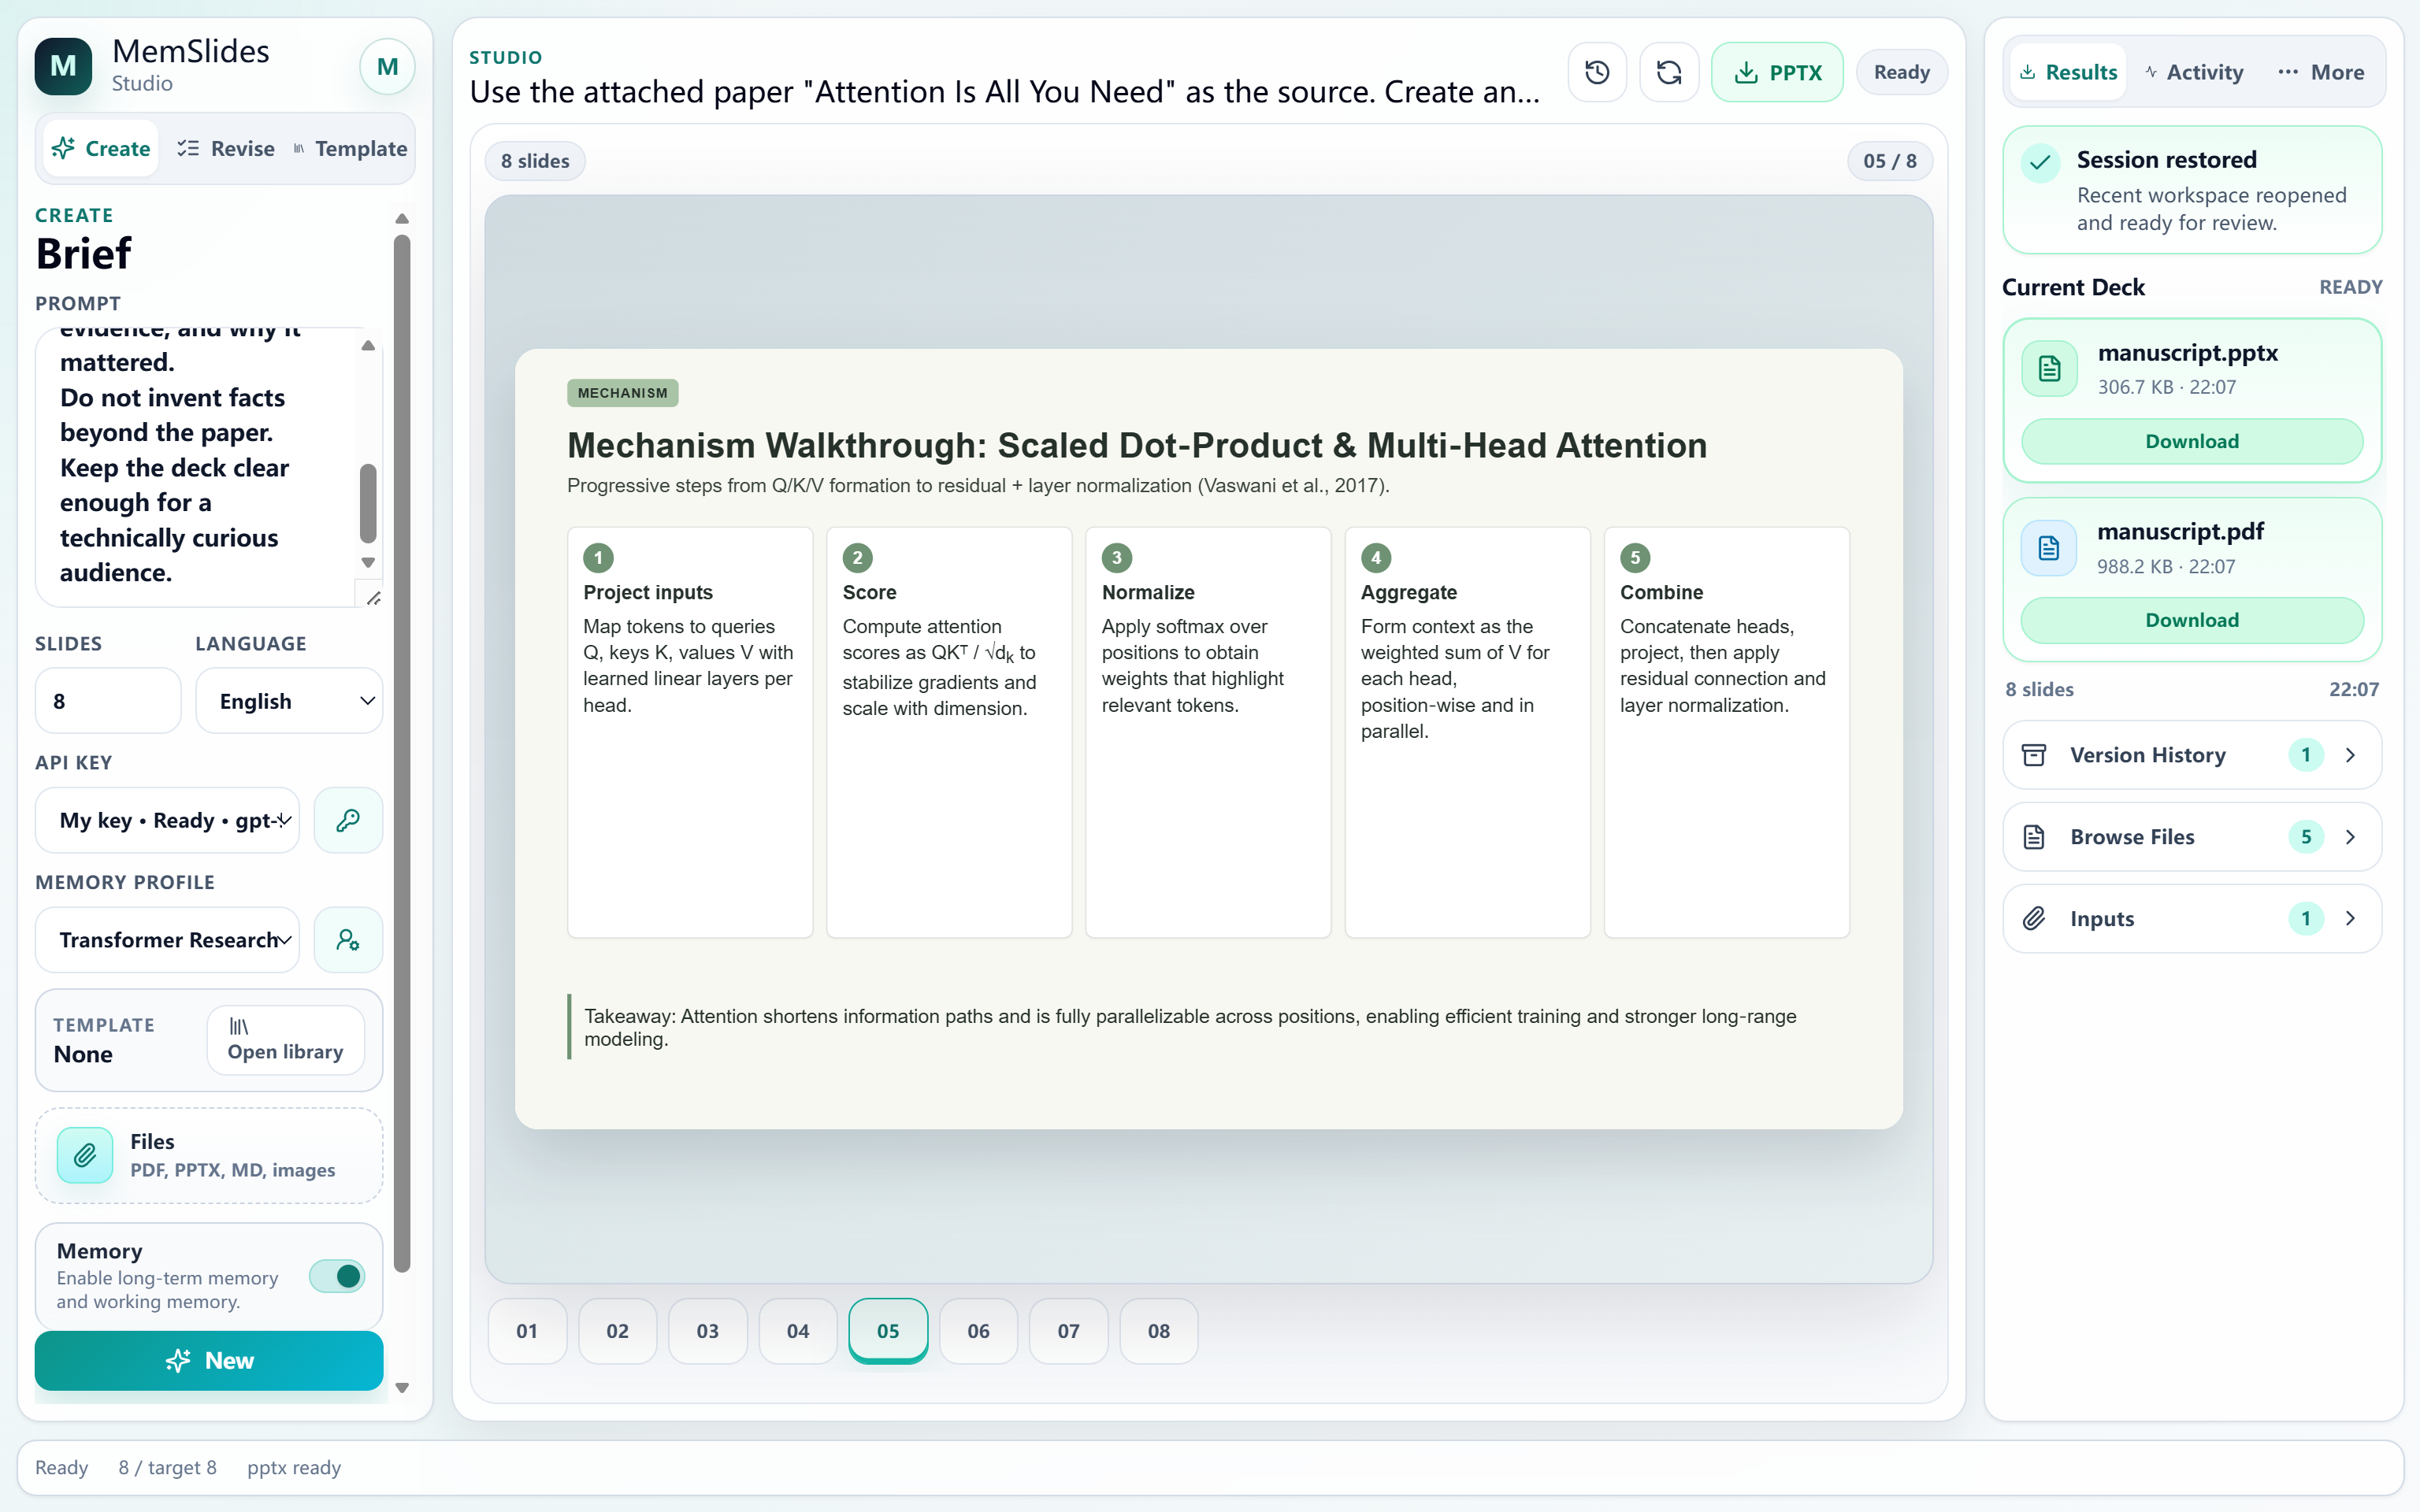2420x1512 pixels.
Task: Open the memory profile settings person icon
Action: [348, 940]
